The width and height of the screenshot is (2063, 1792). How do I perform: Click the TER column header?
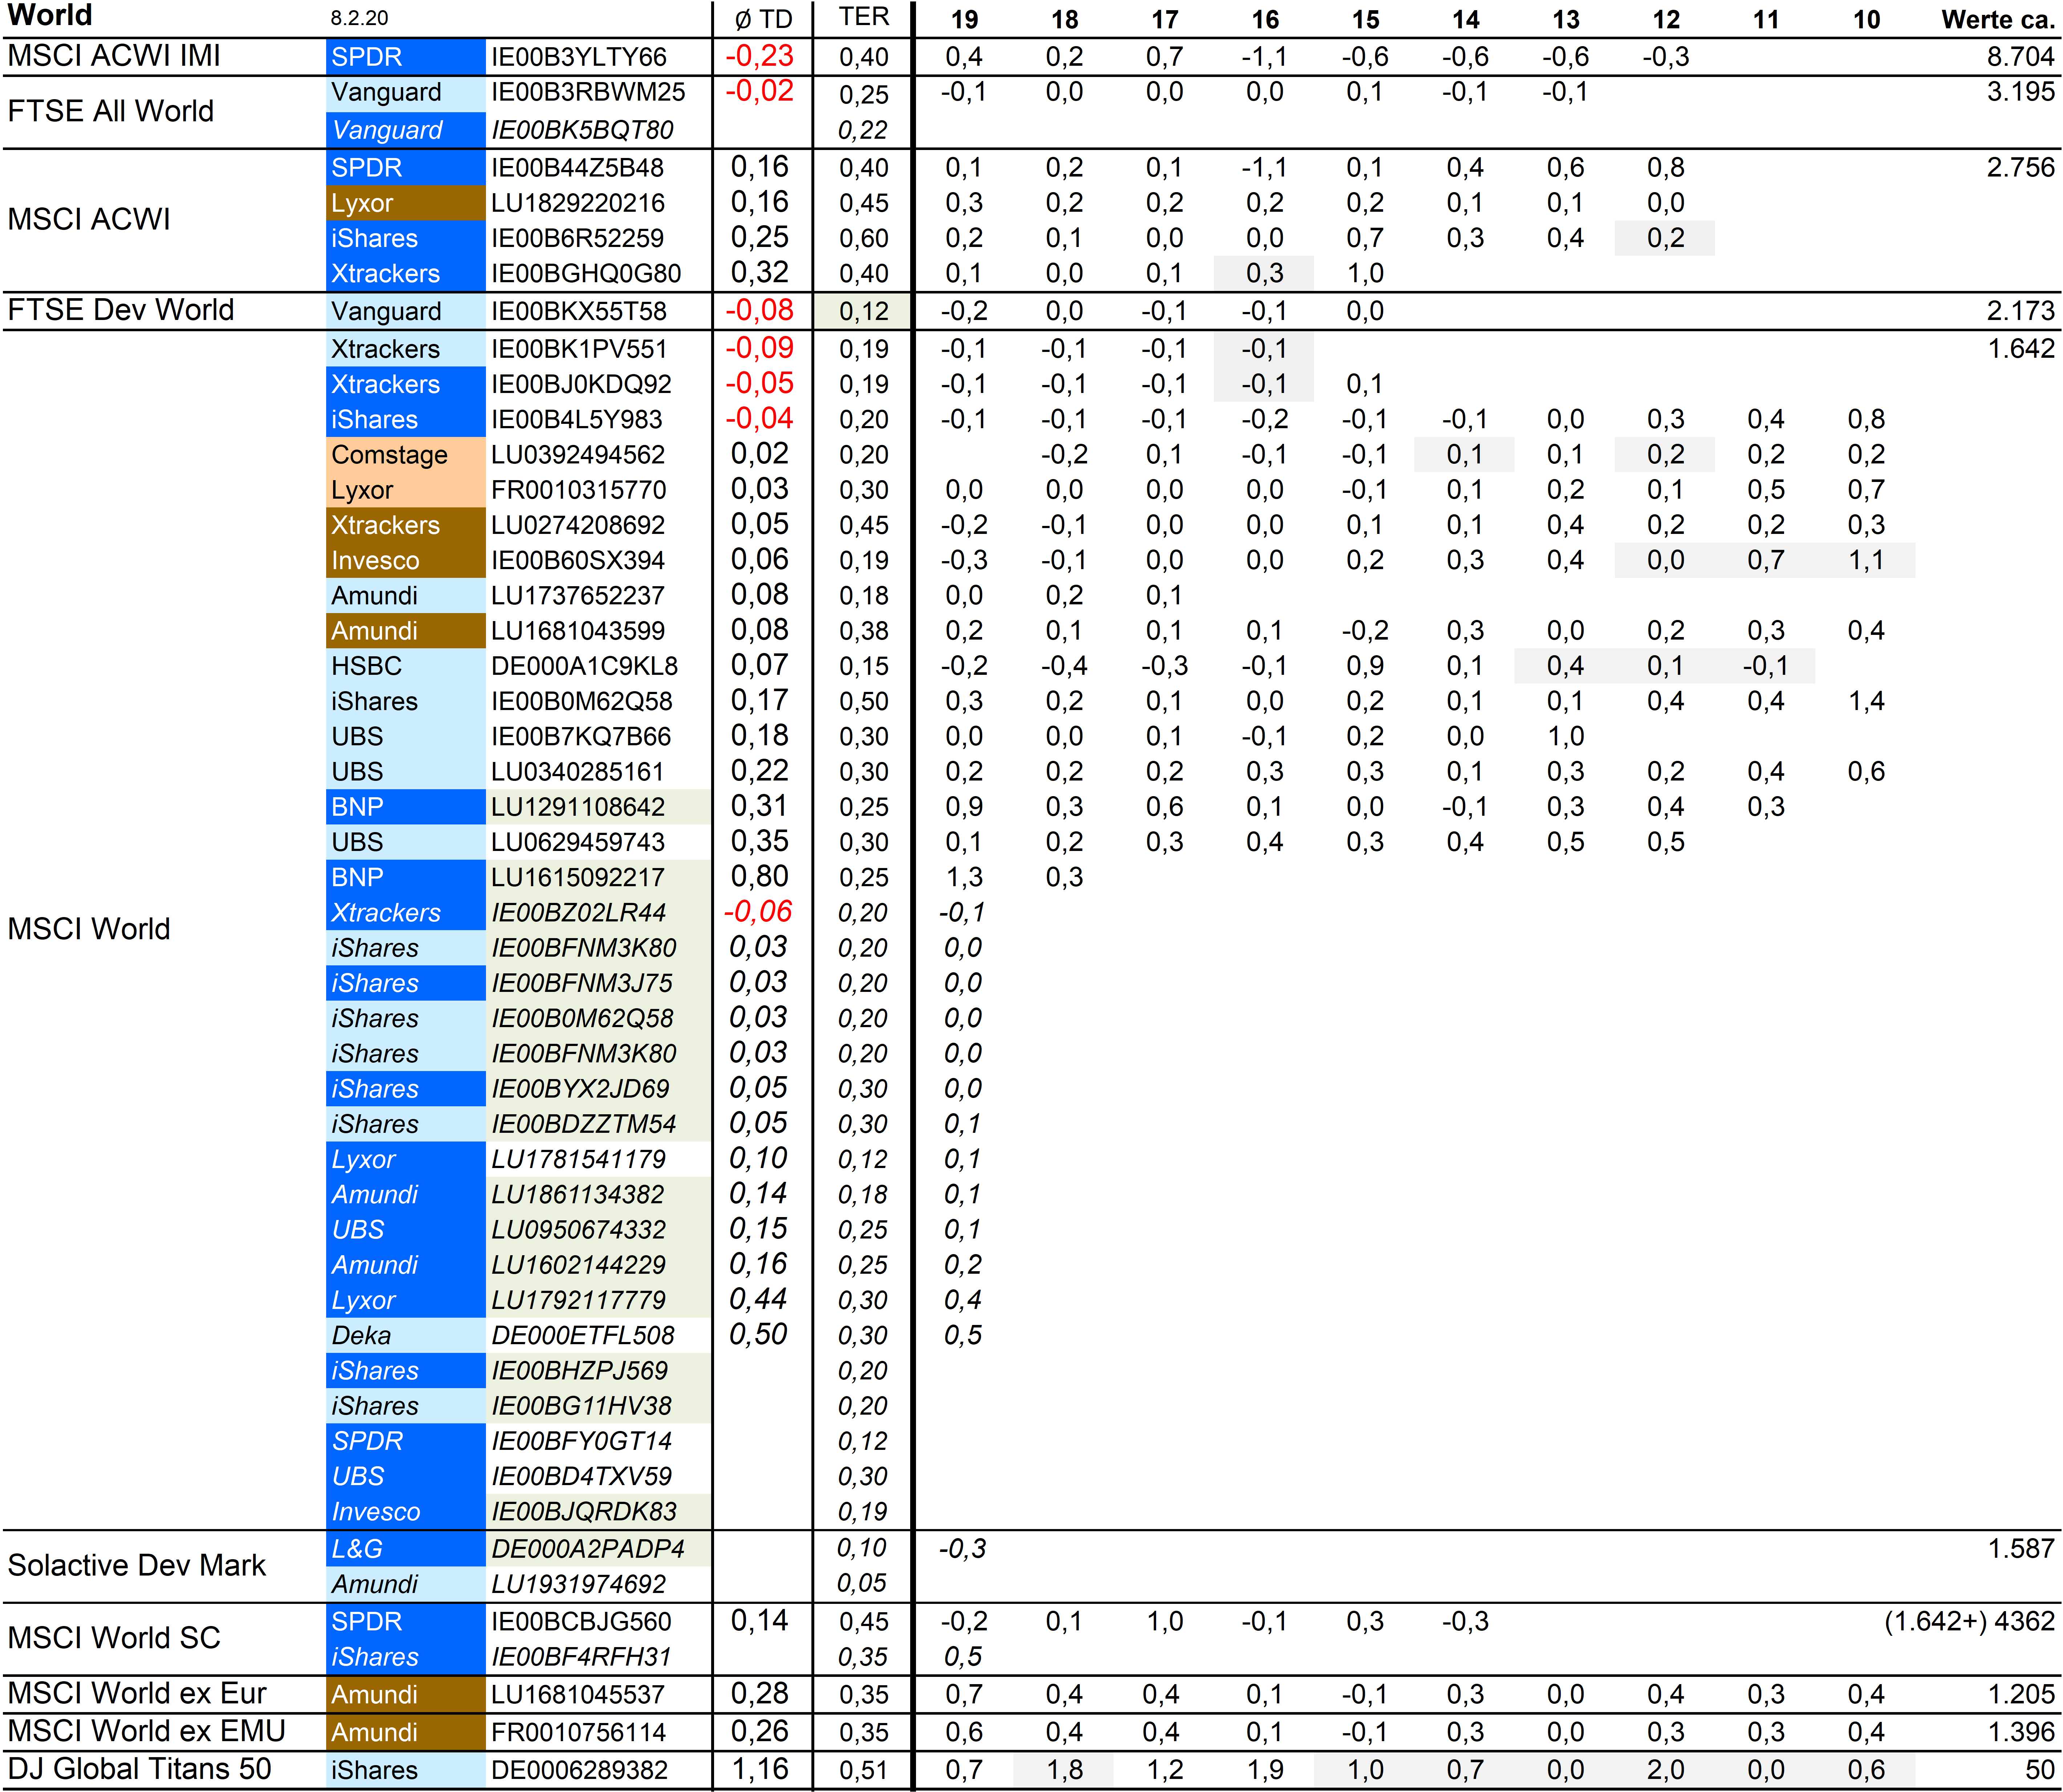[x=863, y=17]
